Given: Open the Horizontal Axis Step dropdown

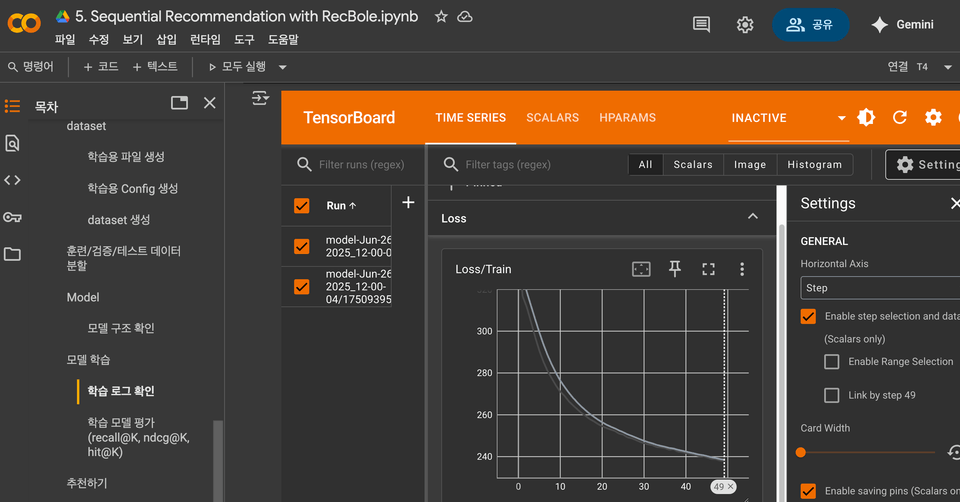Looking at the screenshot, I should tap(880, 288).
